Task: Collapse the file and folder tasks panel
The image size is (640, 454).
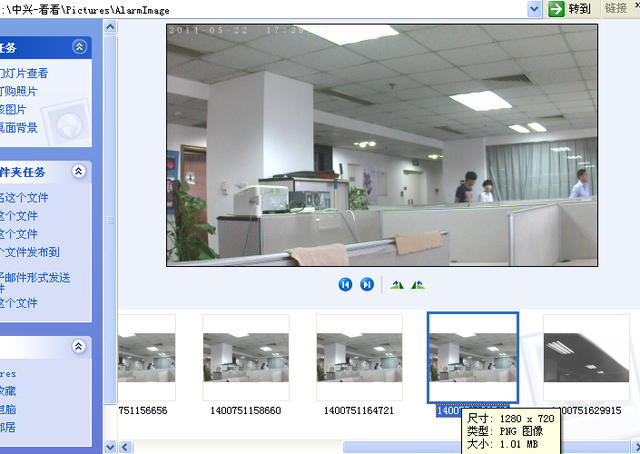Action: [79, 172]
